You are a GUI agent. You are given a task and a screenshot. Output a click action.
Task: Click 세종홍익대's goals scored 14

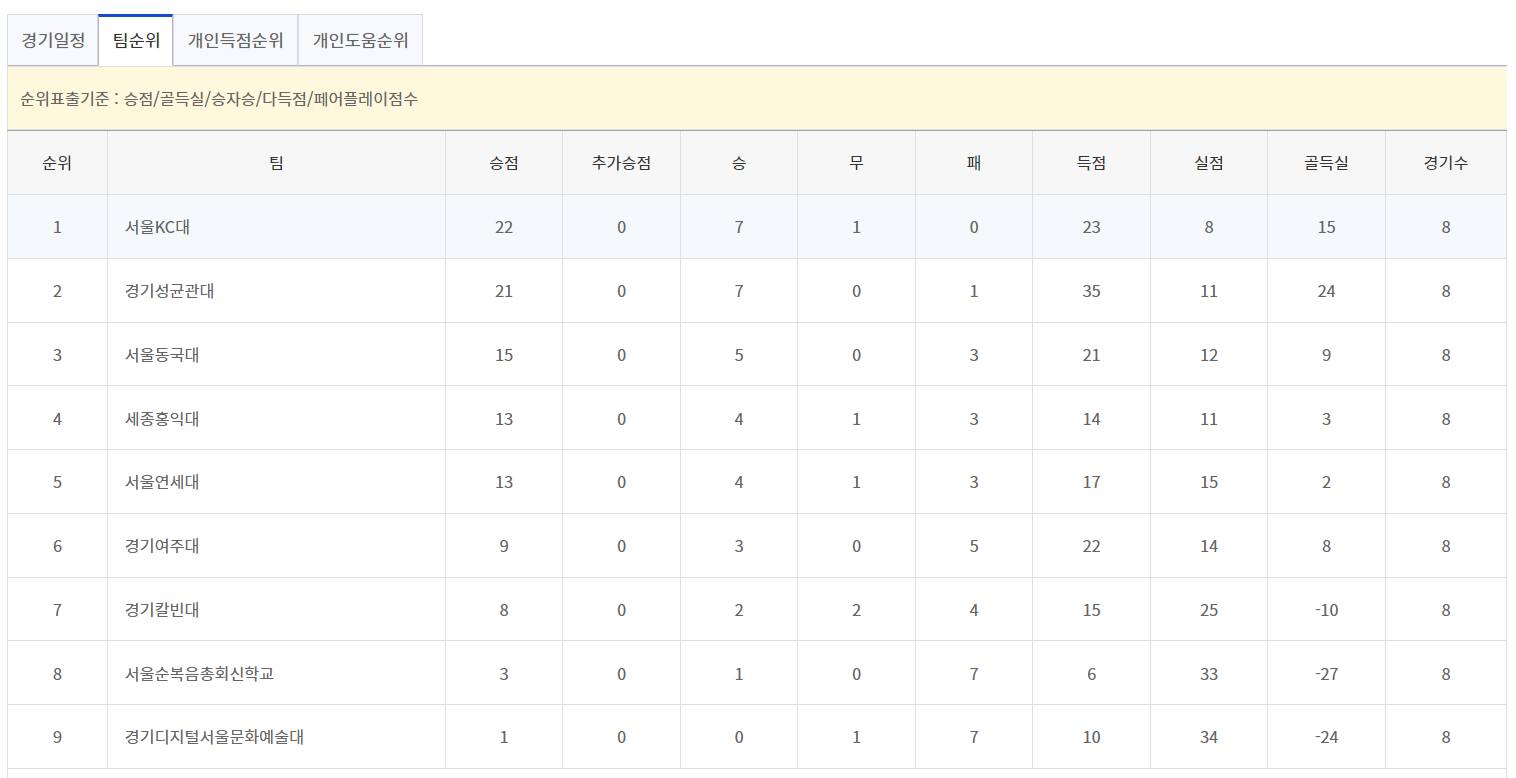(1091, 419)
